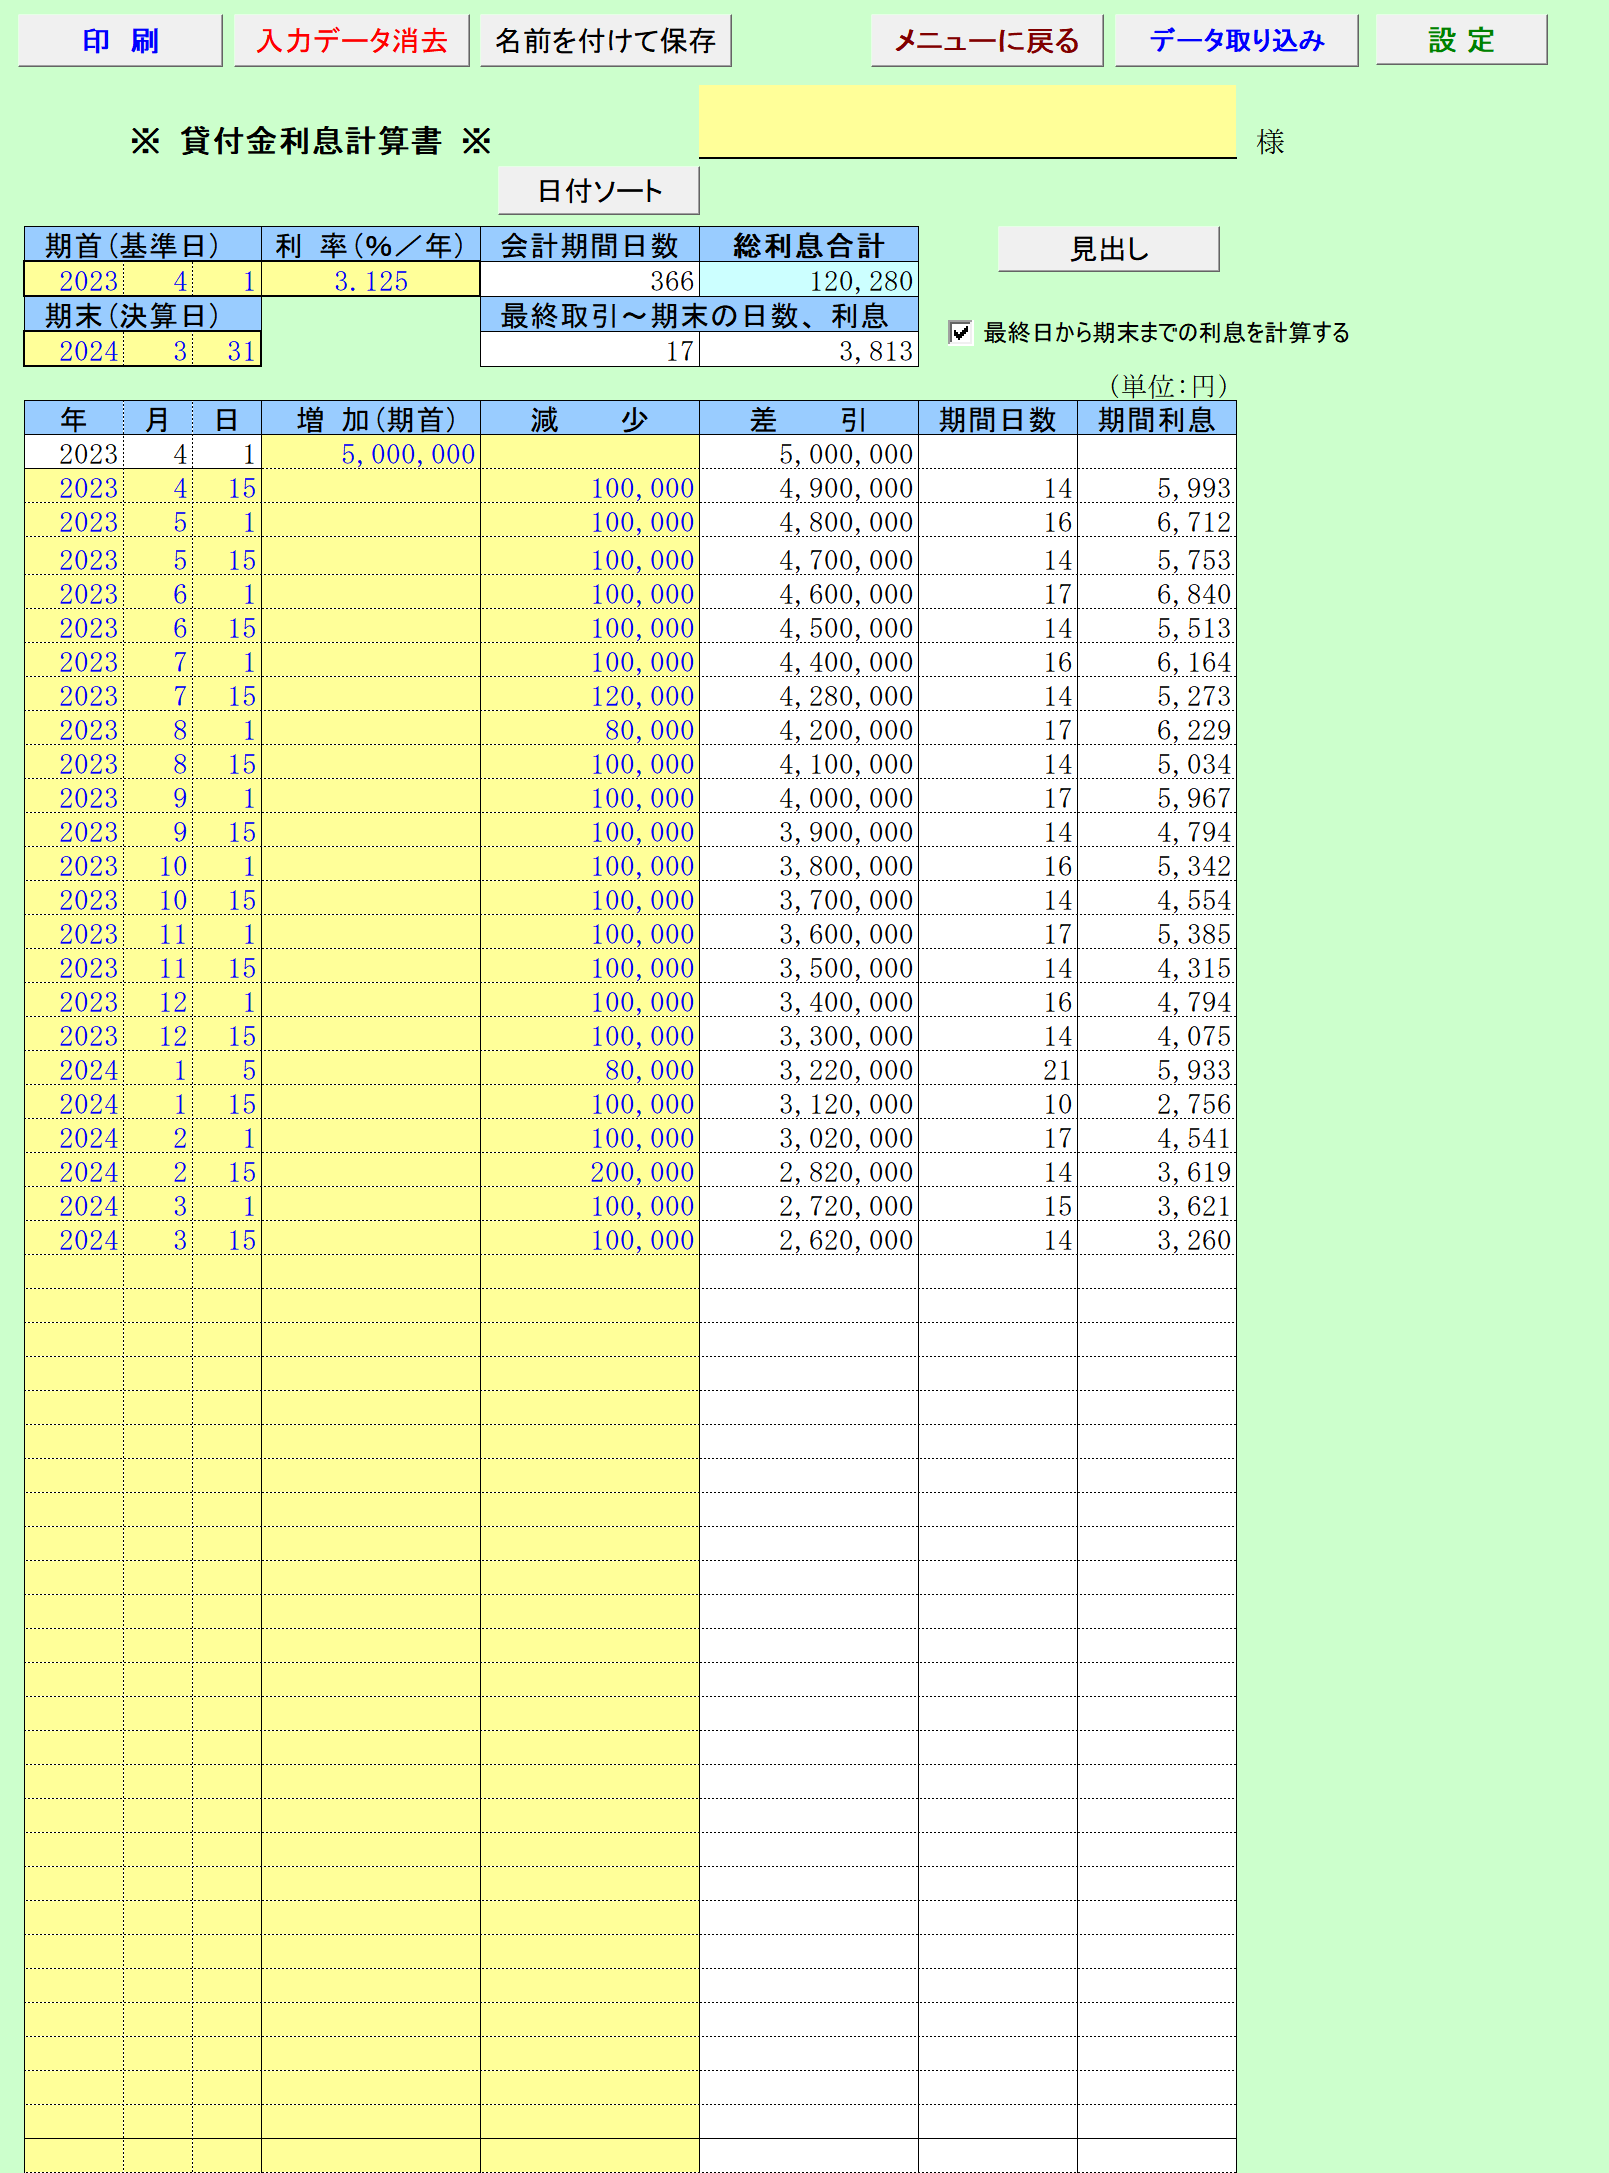This screenshot has height=2173, width=1609.
Task: Click the balance cell 2,820,000
Action: tap(809, 1172)
